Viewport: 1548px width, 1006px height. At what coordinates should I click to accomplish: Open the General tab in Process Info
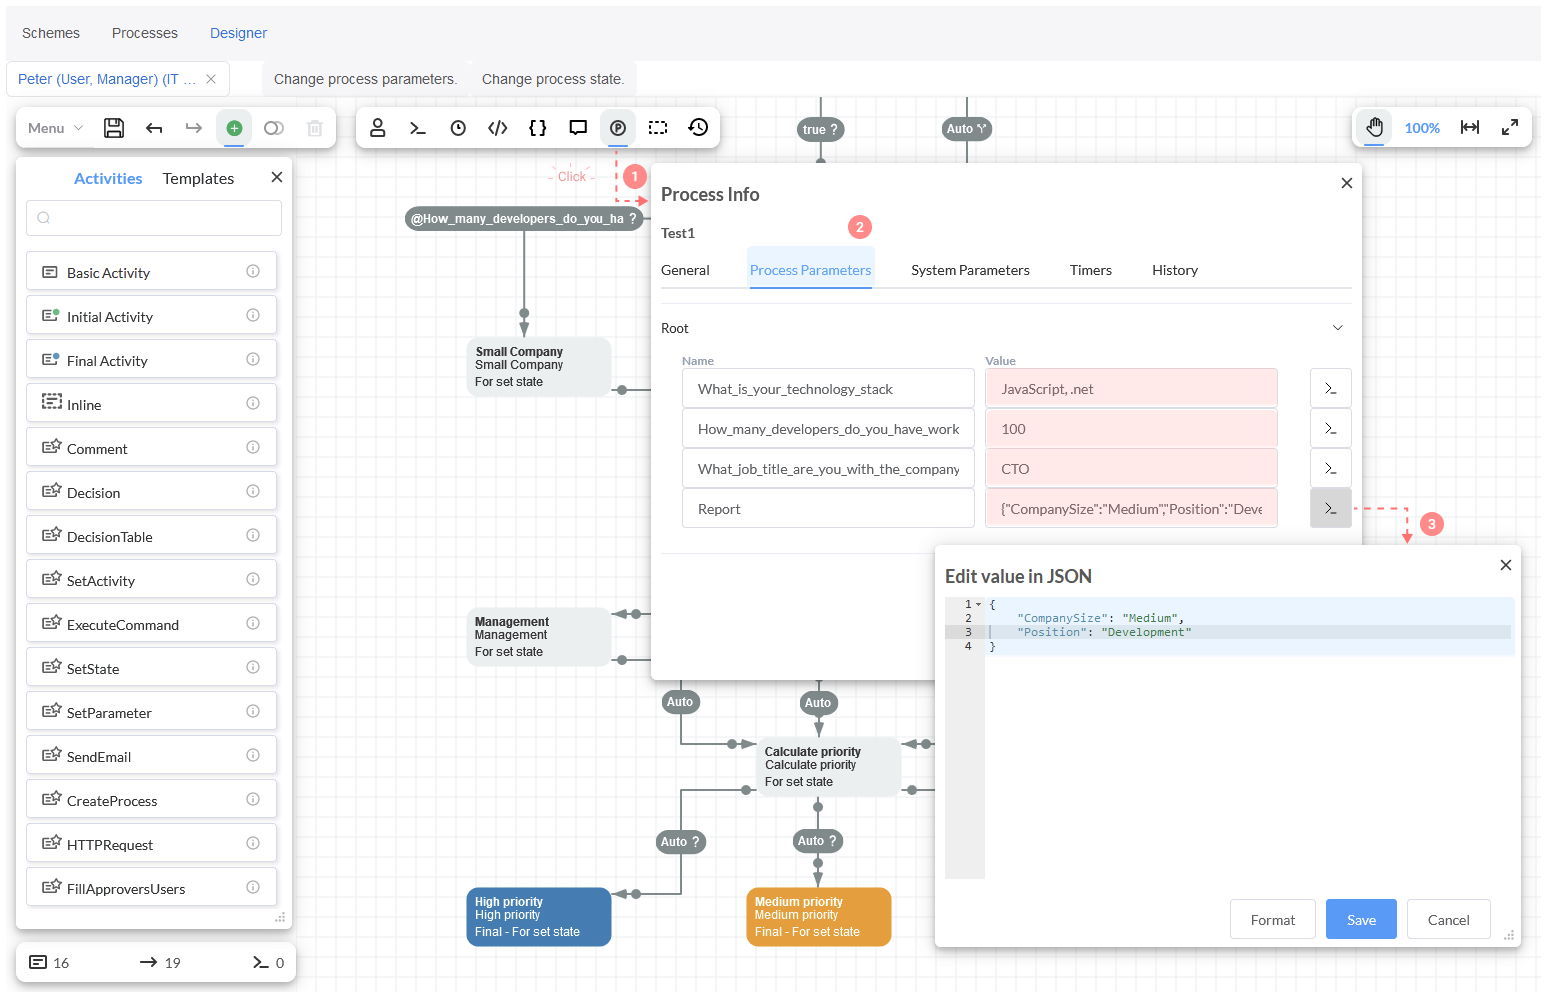click(x=685, y=270)
